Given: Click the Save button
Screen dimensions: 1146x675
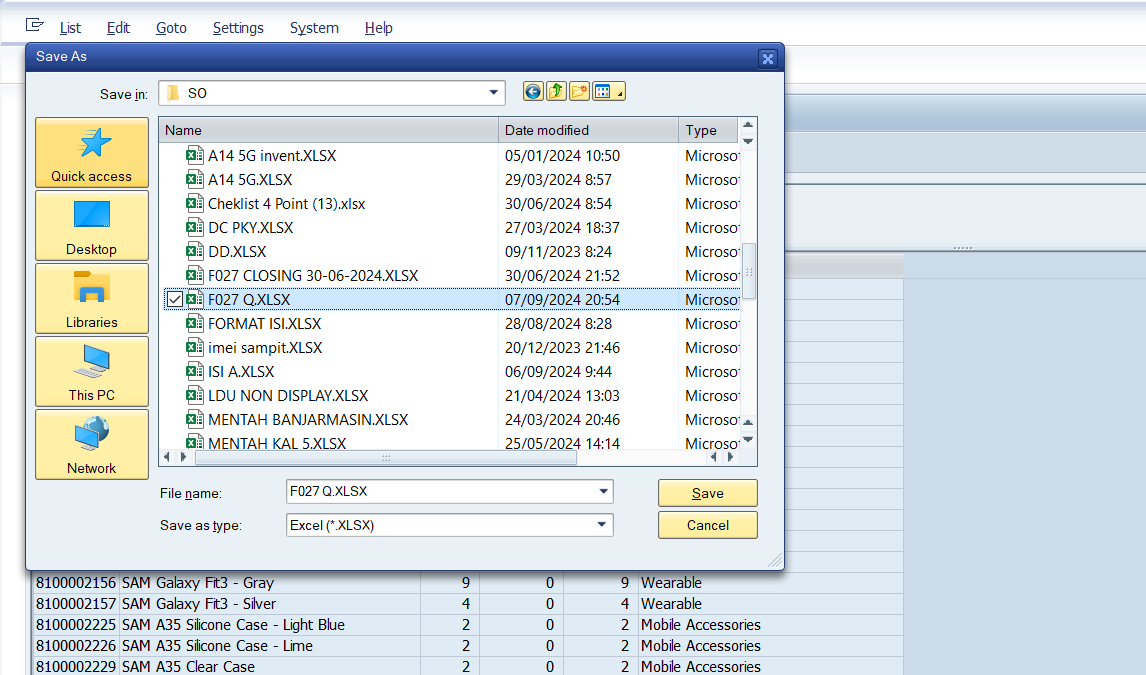Looking at the screenshot, I should tap(707, 493).
